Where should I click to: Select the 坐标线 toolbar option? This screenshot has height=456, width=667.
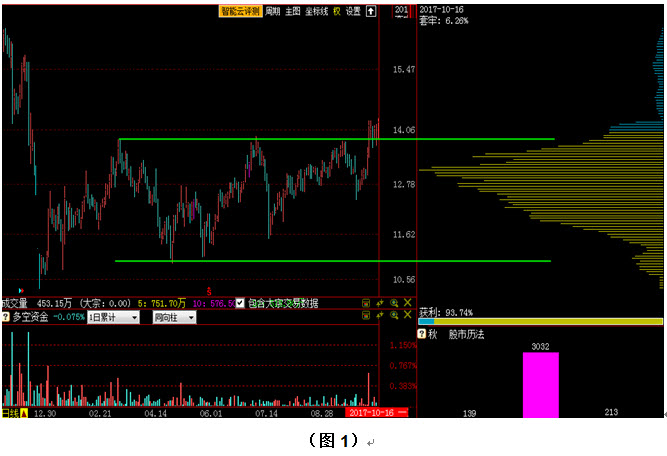(x=315, y=12)
